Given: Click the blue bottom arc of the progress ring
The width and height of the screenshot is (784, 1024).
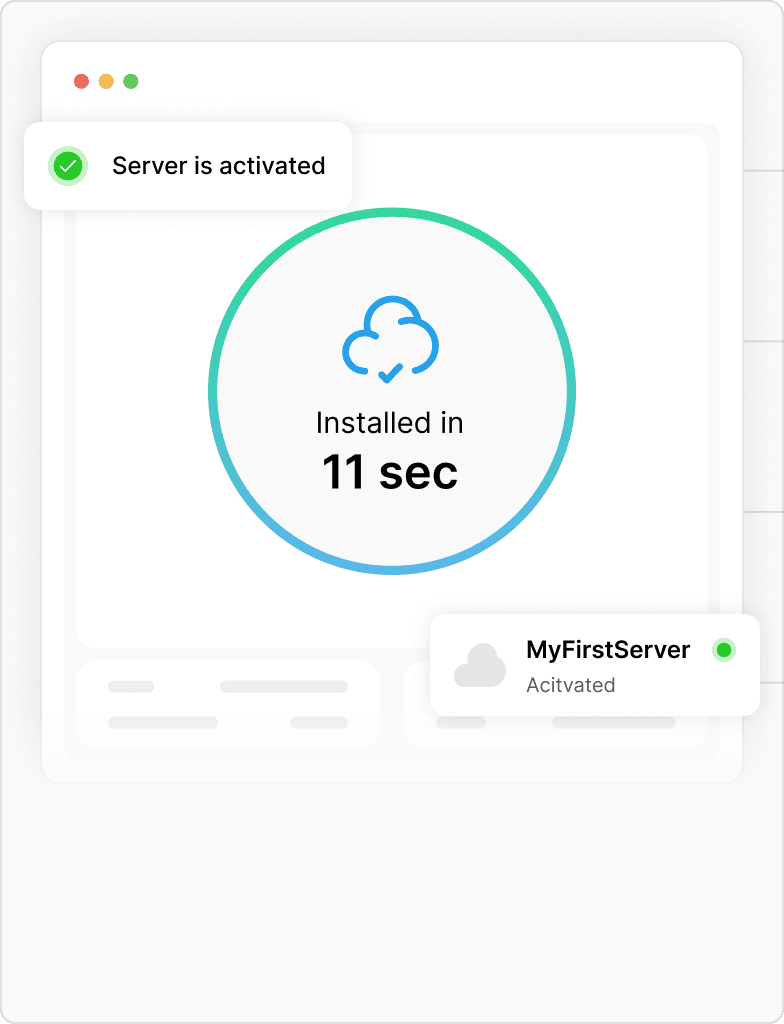Looking at the screenshot, I should [x=392, y=569].
